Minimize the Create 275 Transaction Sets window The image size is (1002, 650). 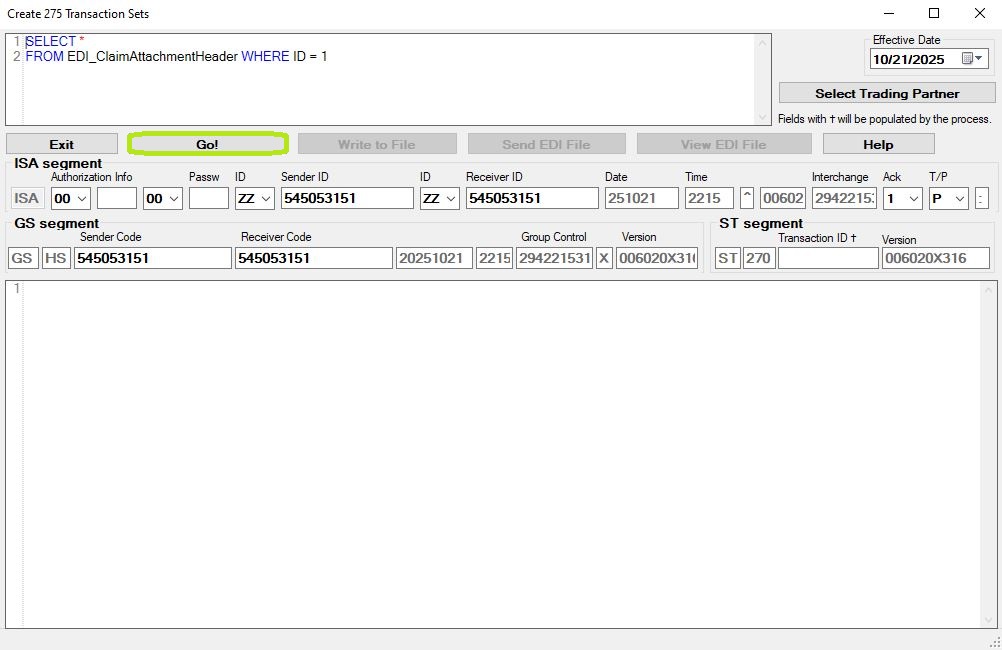889,13
